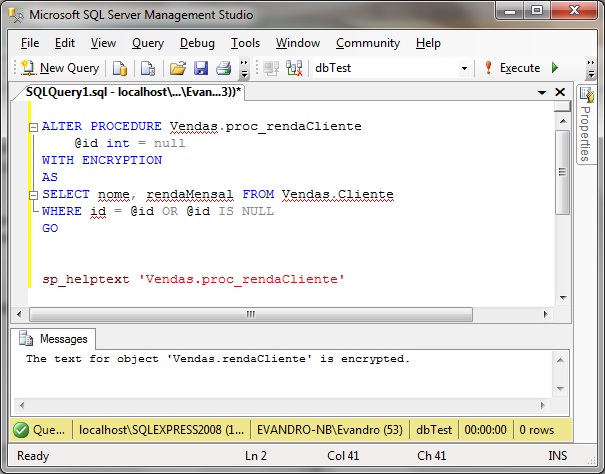Viewport: 605px width, 474px height.
Task: Open the Community menu
Action: click(x=368, y=43)
